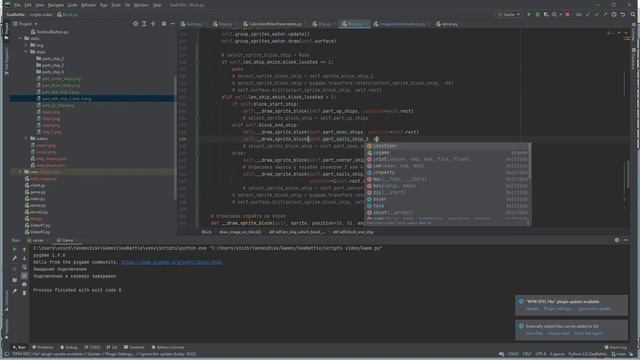Open the pygame contribute link in console
640x360 pixels.
coord(172,262)
